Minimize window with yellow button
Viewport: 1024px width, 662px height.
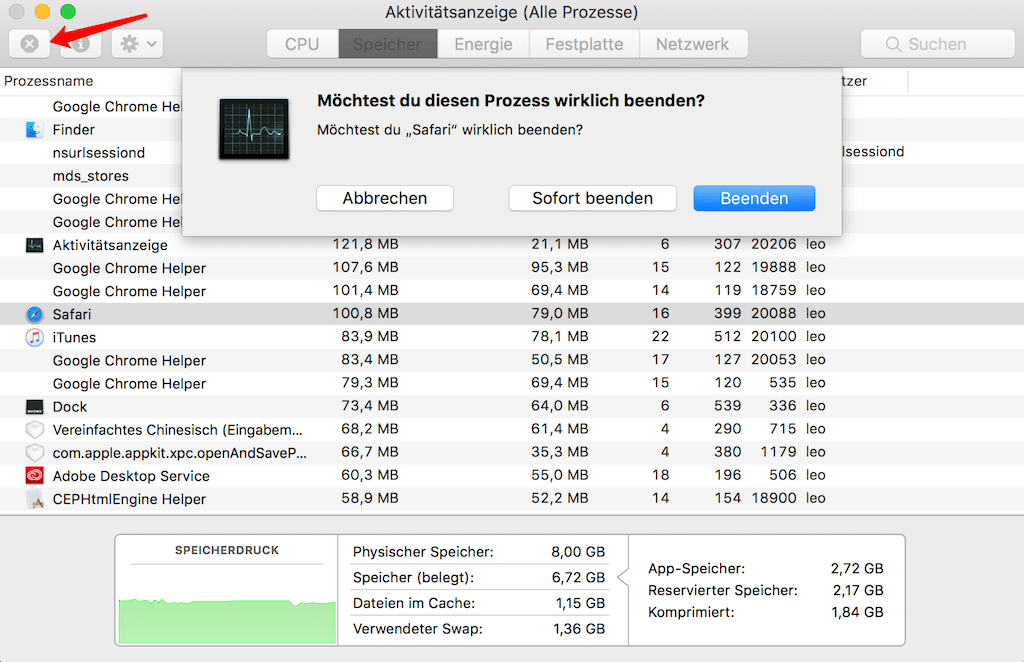(42, 11)
